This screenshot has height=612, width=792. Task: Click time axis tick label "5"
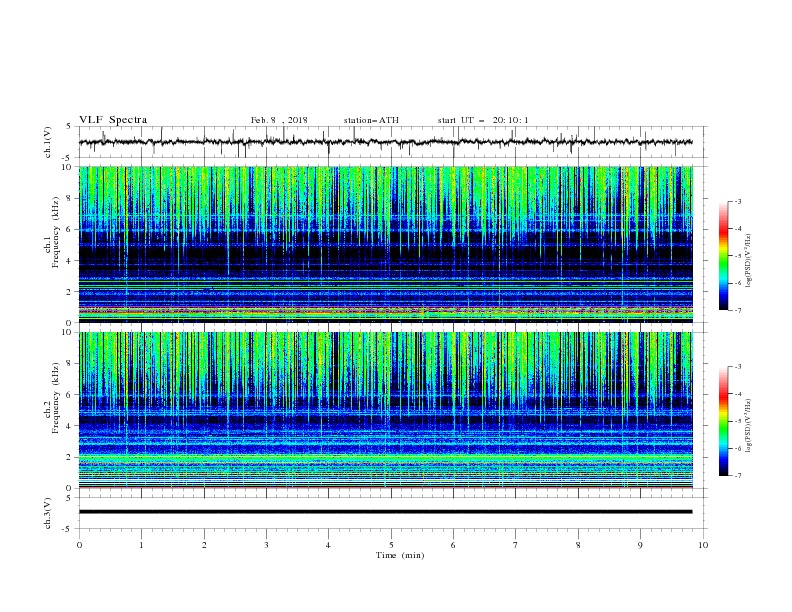pos(391,545)
